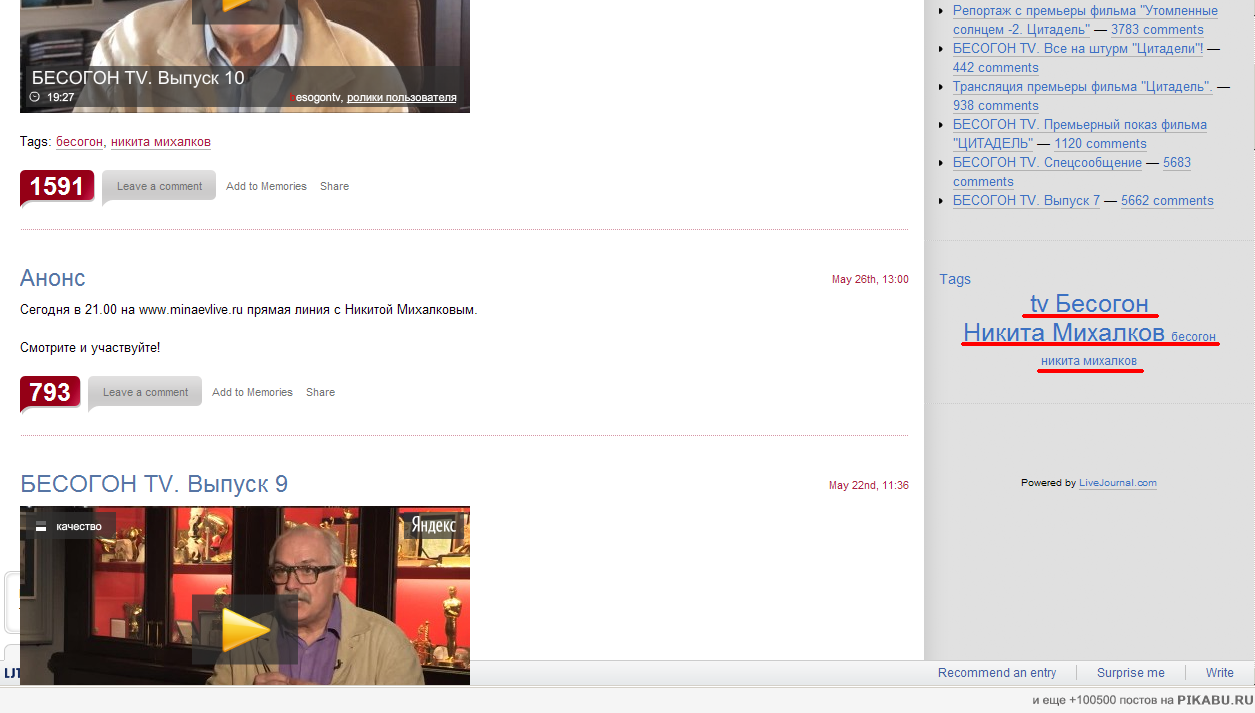Click Surprise me in the bottom bar
This screenshot has height=713, width=1255.
(x=1131, y=673)
